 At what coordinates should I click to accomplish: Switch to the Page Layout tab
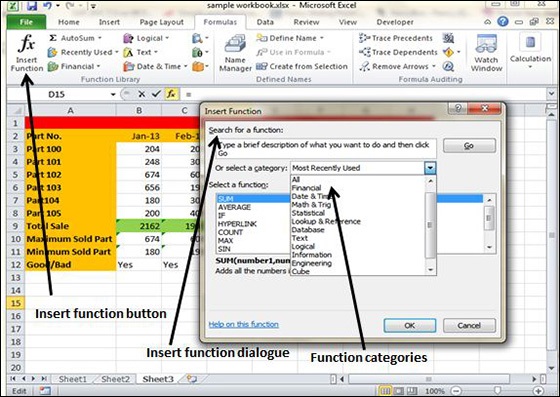point(161,22)
